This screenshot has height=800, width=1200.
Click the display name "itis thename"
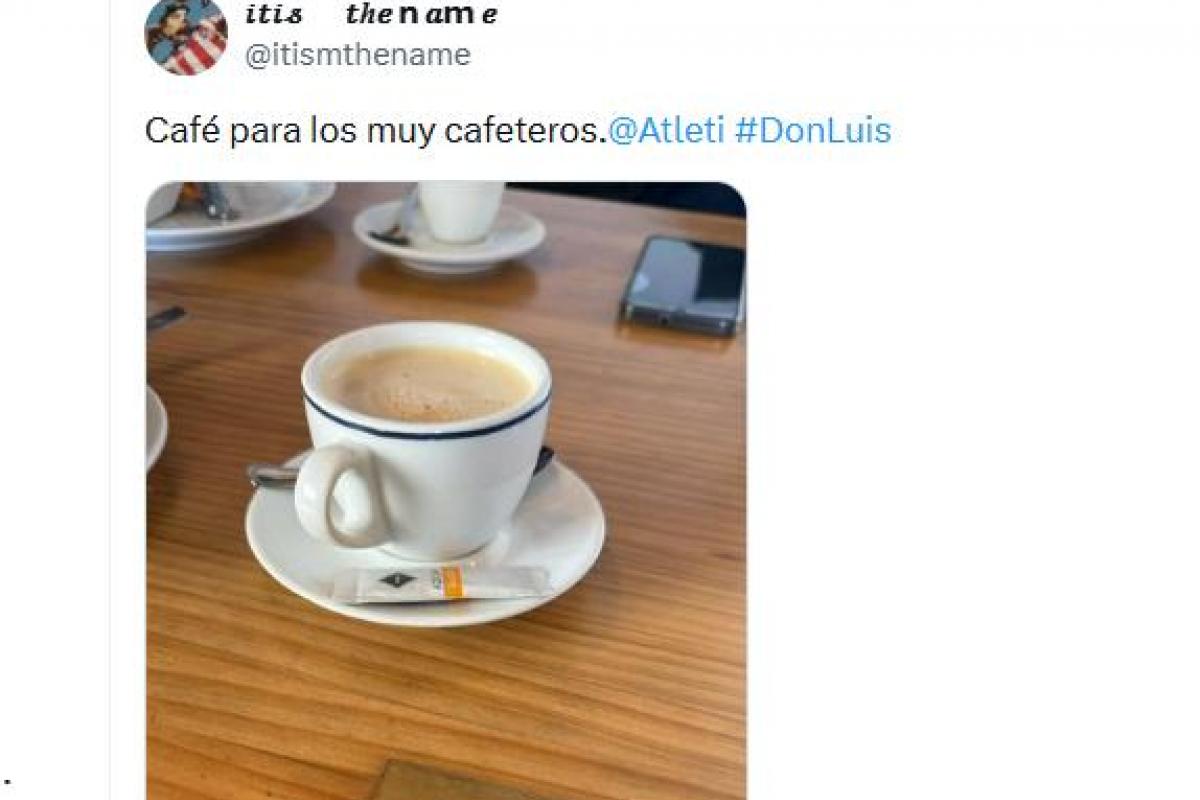[x=371, y=15]
